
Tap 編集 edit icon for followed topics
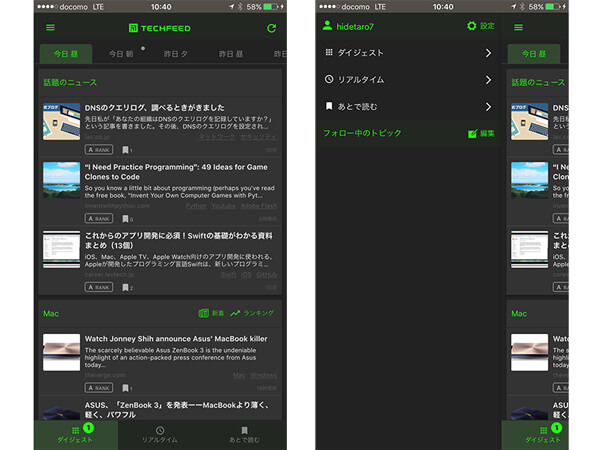tap(473, 134)
